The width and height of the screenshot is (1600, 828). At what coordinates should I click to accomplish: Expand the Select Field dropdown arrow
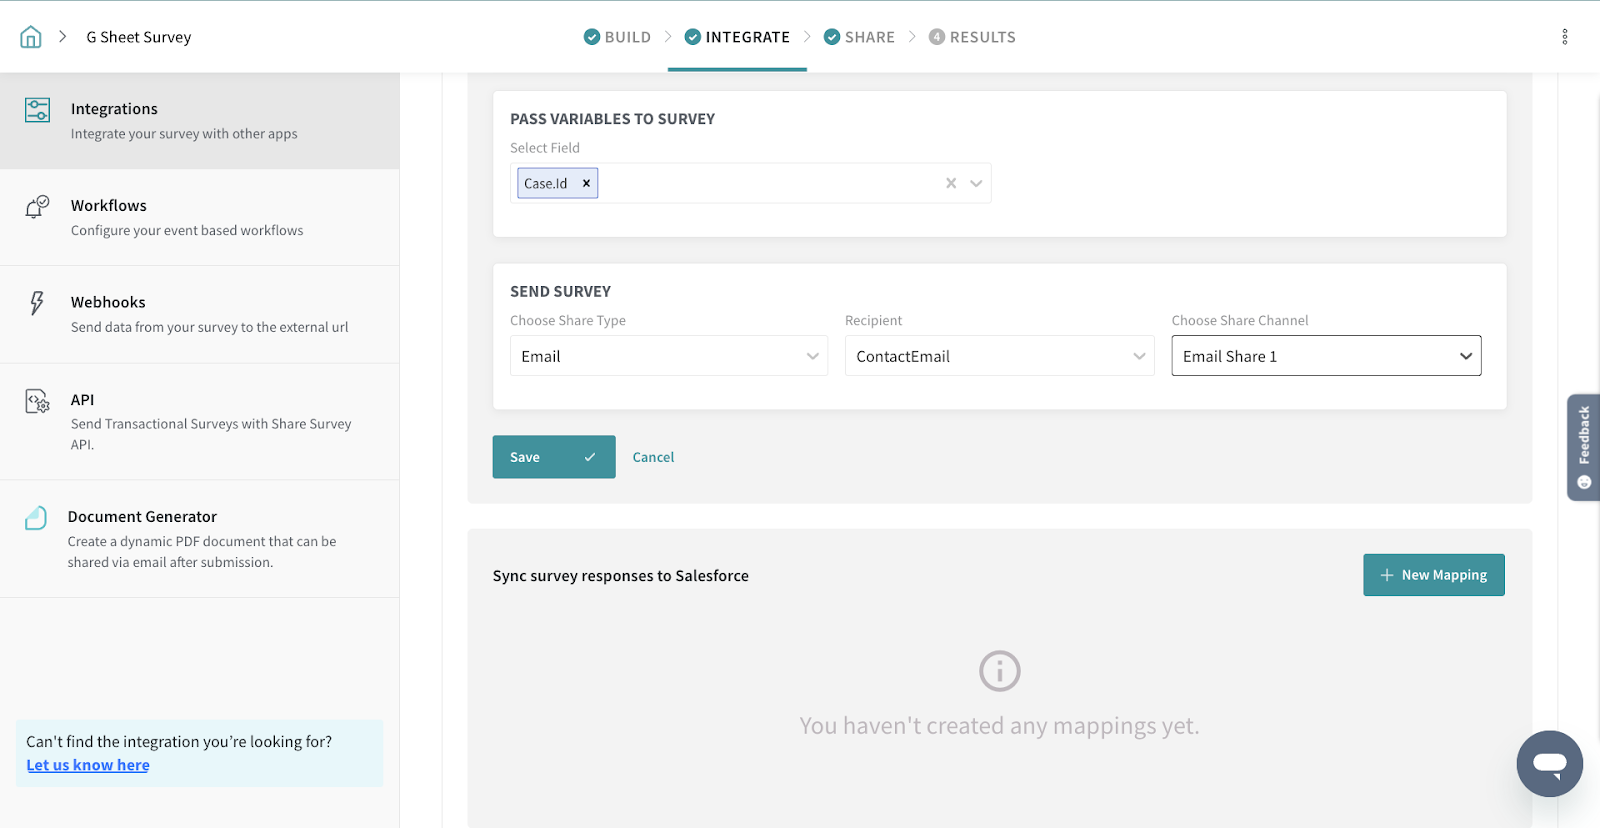(976, 183)
